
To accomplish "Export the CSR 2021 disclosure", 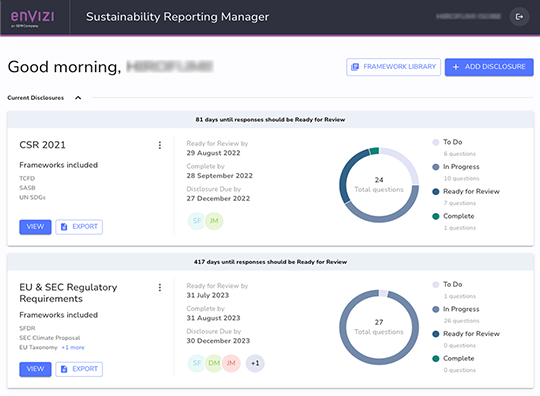I will 79,227.
